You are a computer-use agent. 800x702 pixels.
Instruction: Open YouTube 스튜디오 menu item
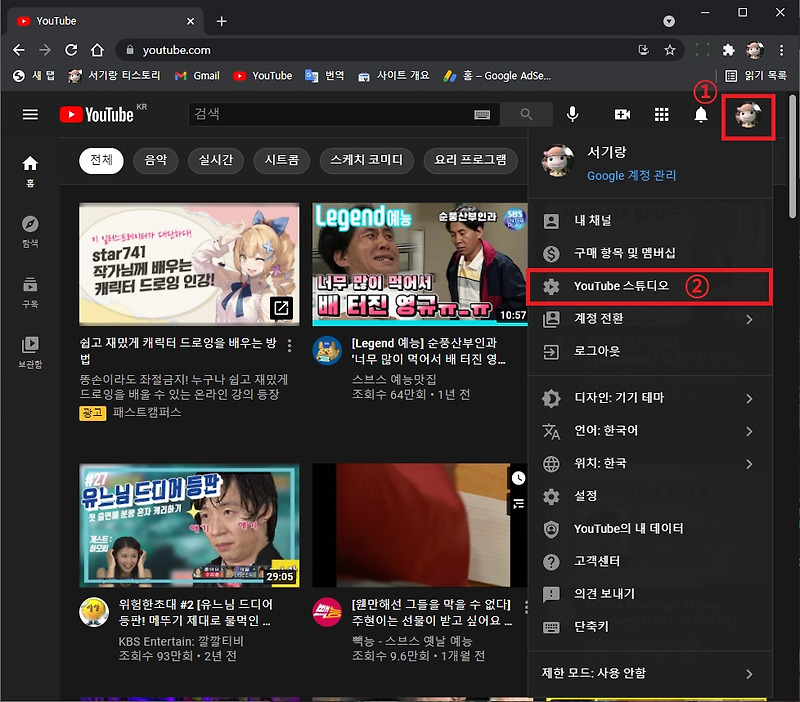click(x=650, y=286)
